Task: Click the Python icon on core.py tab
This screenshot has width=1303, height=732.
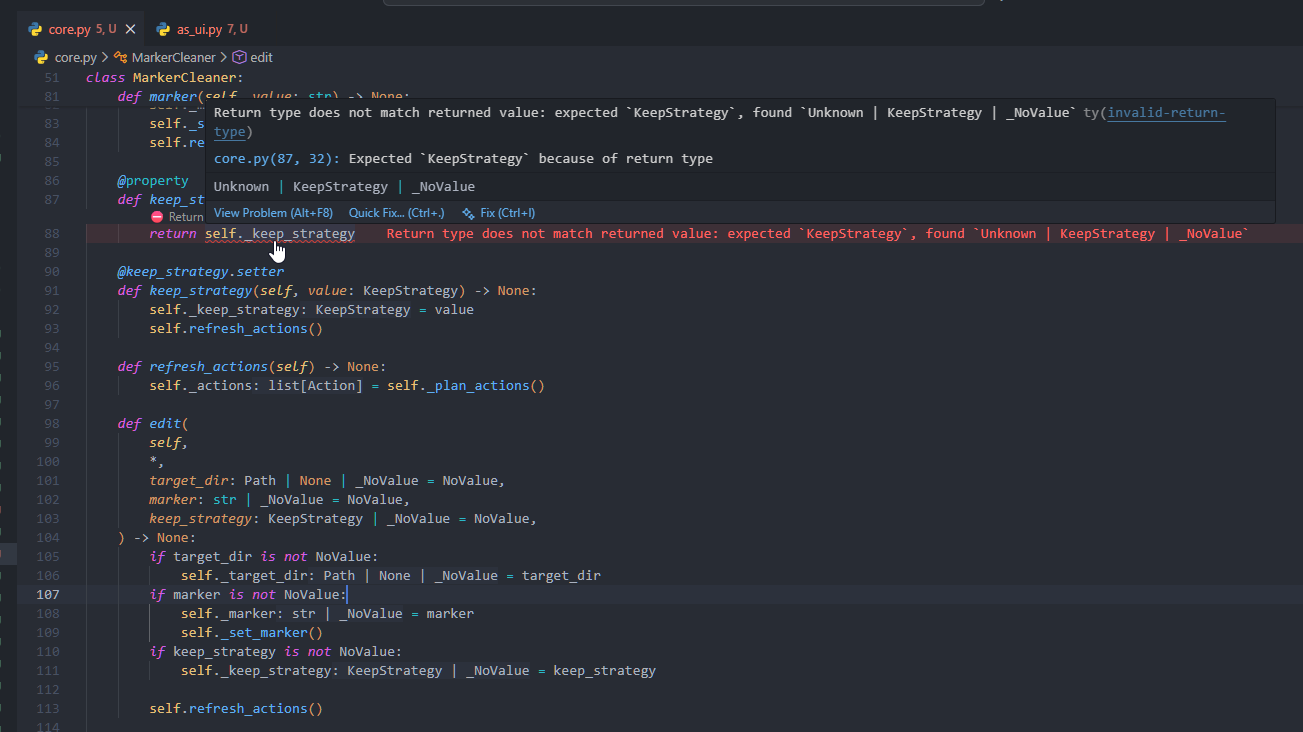Action: (35, 29)
